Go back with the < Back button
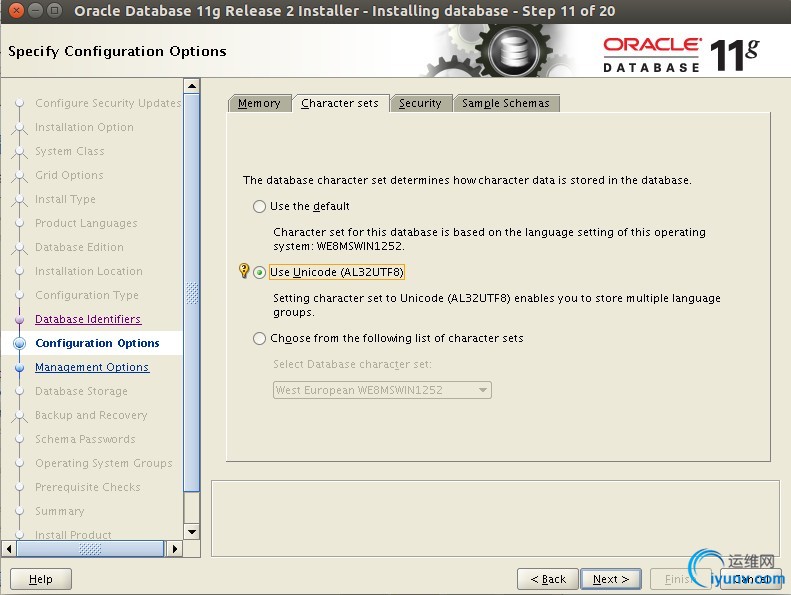The width and height of the screenshot is (791, 595). [x=548, y=579]
